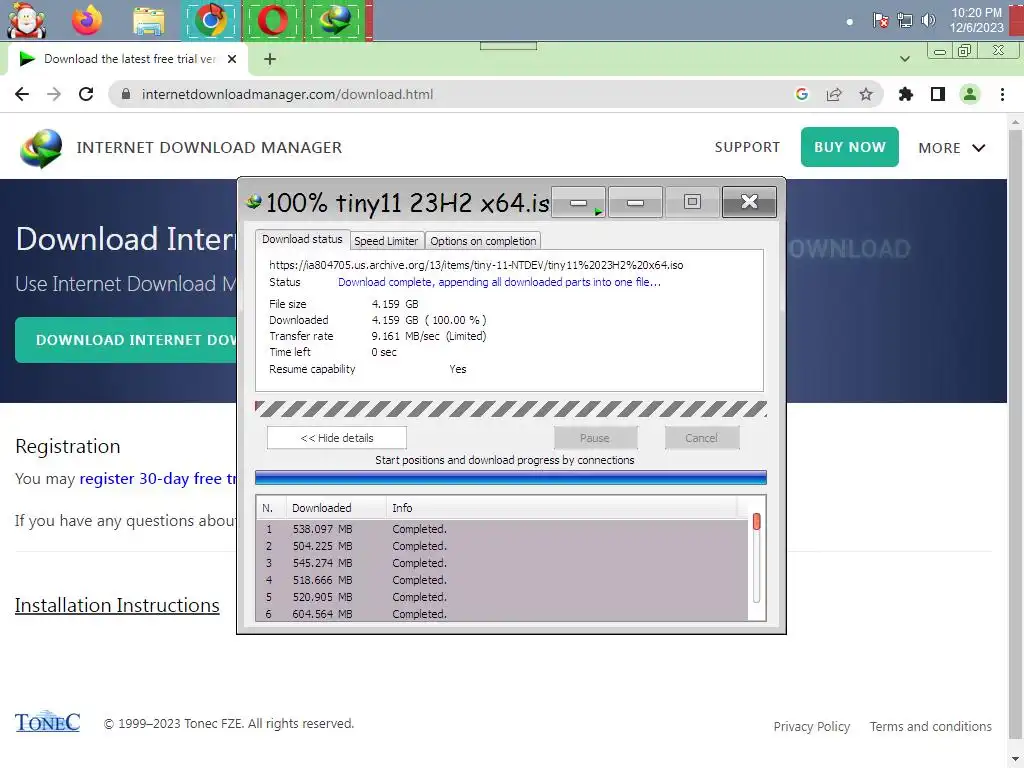This screenshot has height=768, width=1024.
Task: Select connection row 3 with 545.274 MB
Action: point(502,563)
